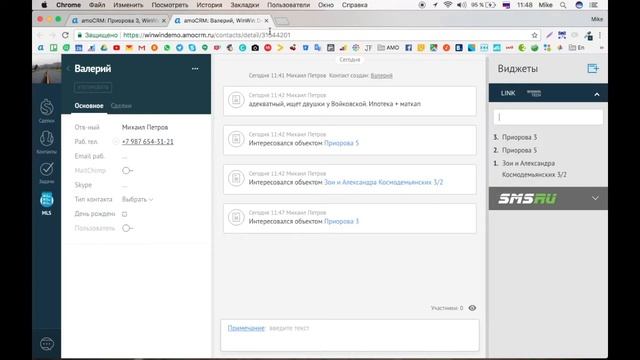The height and width of the screenshot is (360, 640).
Task: Reload the page in Chrome
Action: (65, 35)
